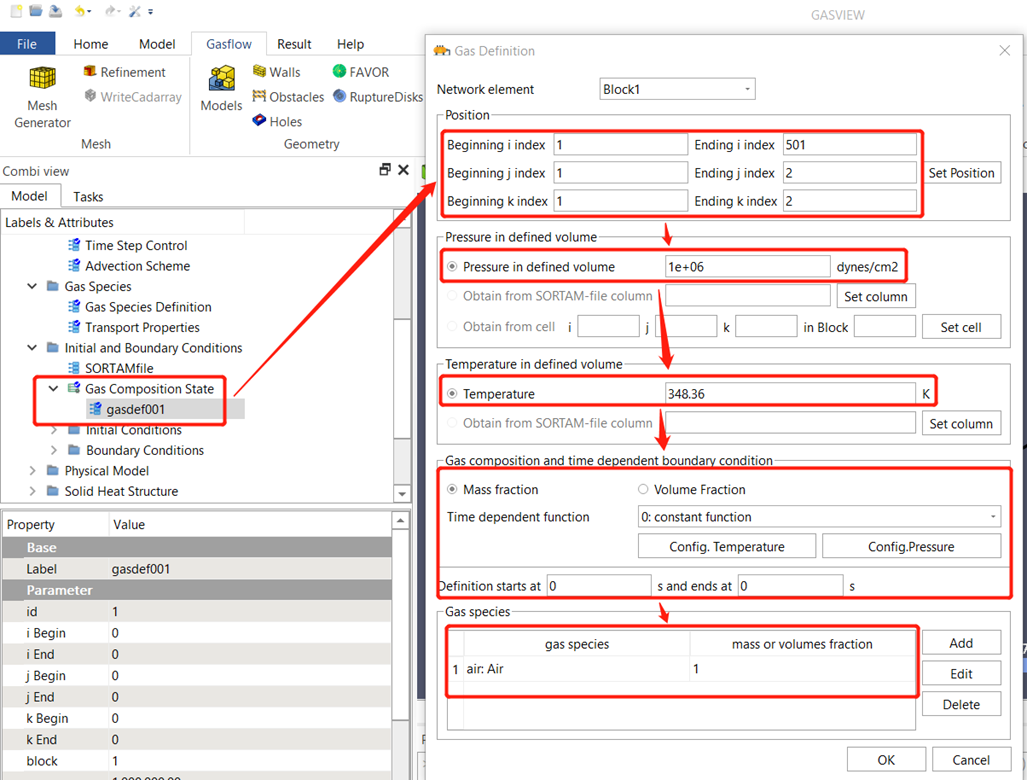Click the Refinement icon
This screenshot has height=780, width=1027.
click(x=90, y=71)
